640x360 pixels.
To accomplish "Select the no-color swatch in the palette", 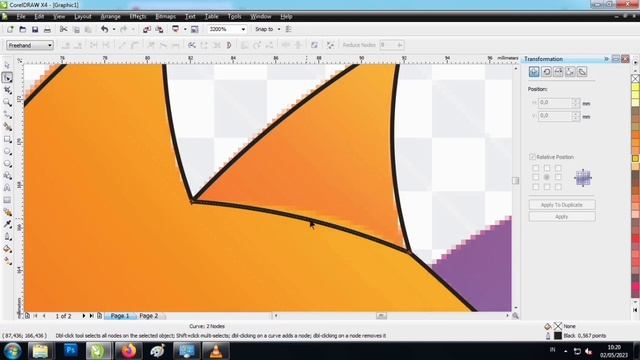I will [x=636, y=78].
